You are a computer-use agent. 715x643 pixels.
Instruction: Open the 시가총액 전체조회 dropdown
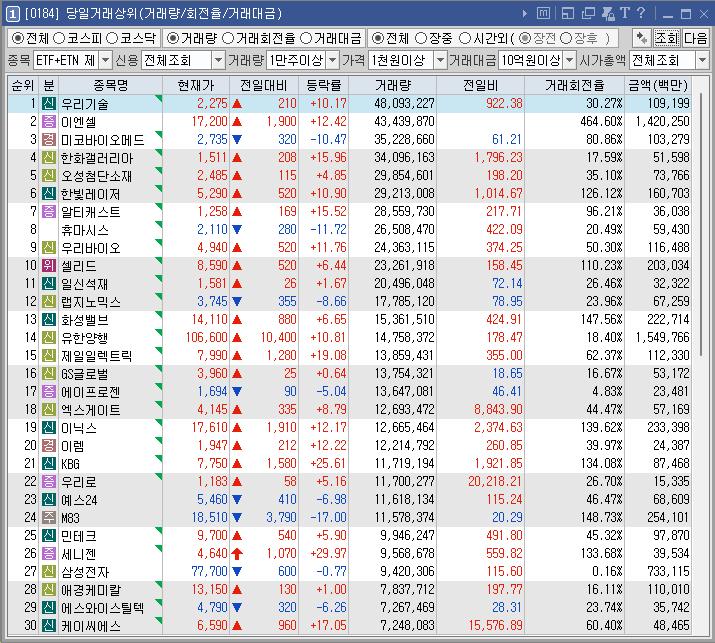click(702, 60)
